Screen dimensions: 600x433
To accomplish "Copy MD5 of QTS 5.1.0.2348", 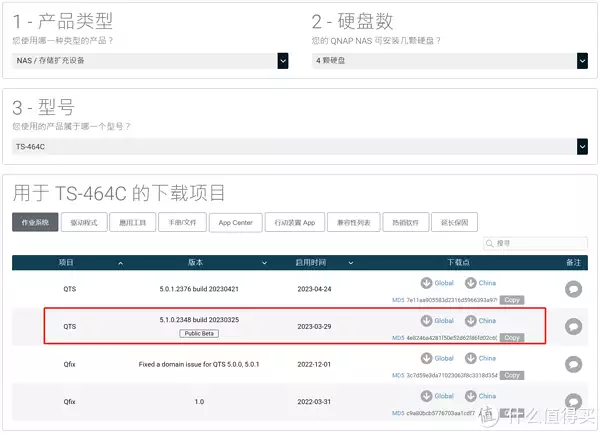I will 512,338.
